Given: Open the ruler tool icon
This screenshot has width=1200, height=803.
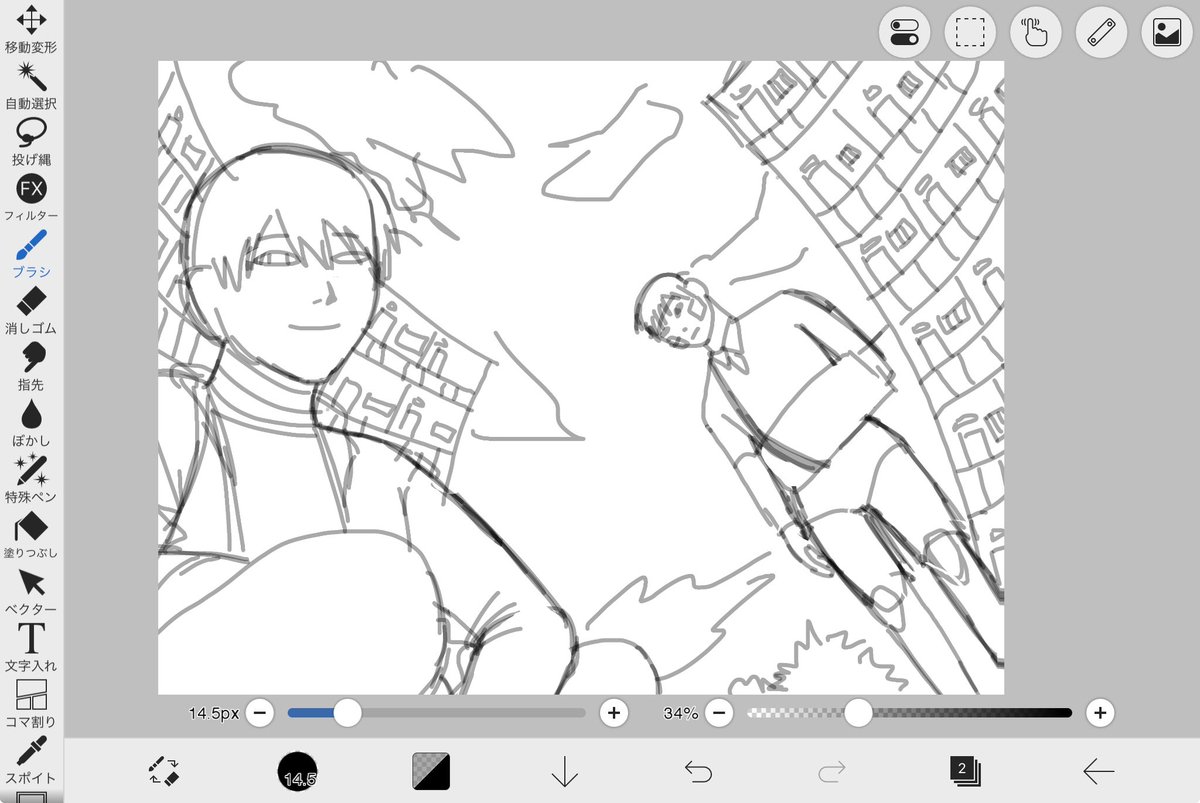Looking at the screenshot, I should [1101, 33].
